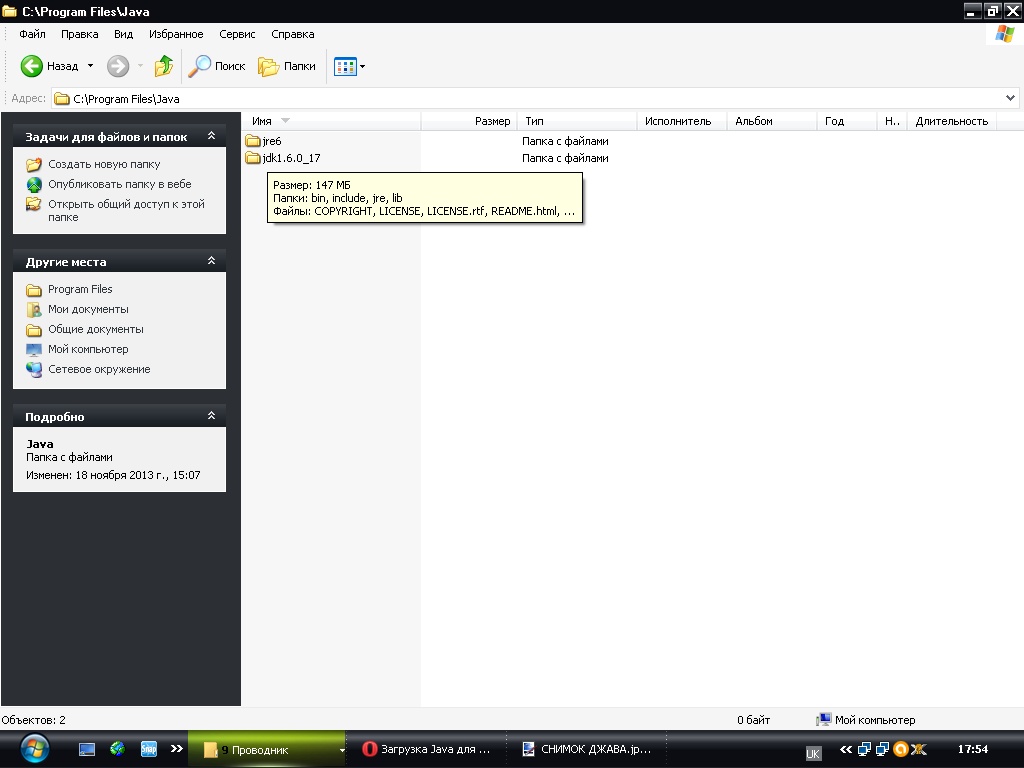Open the Поиск search pane
Image resolution: width=1024 pixels, height=768 pixels.
[217, 66]
